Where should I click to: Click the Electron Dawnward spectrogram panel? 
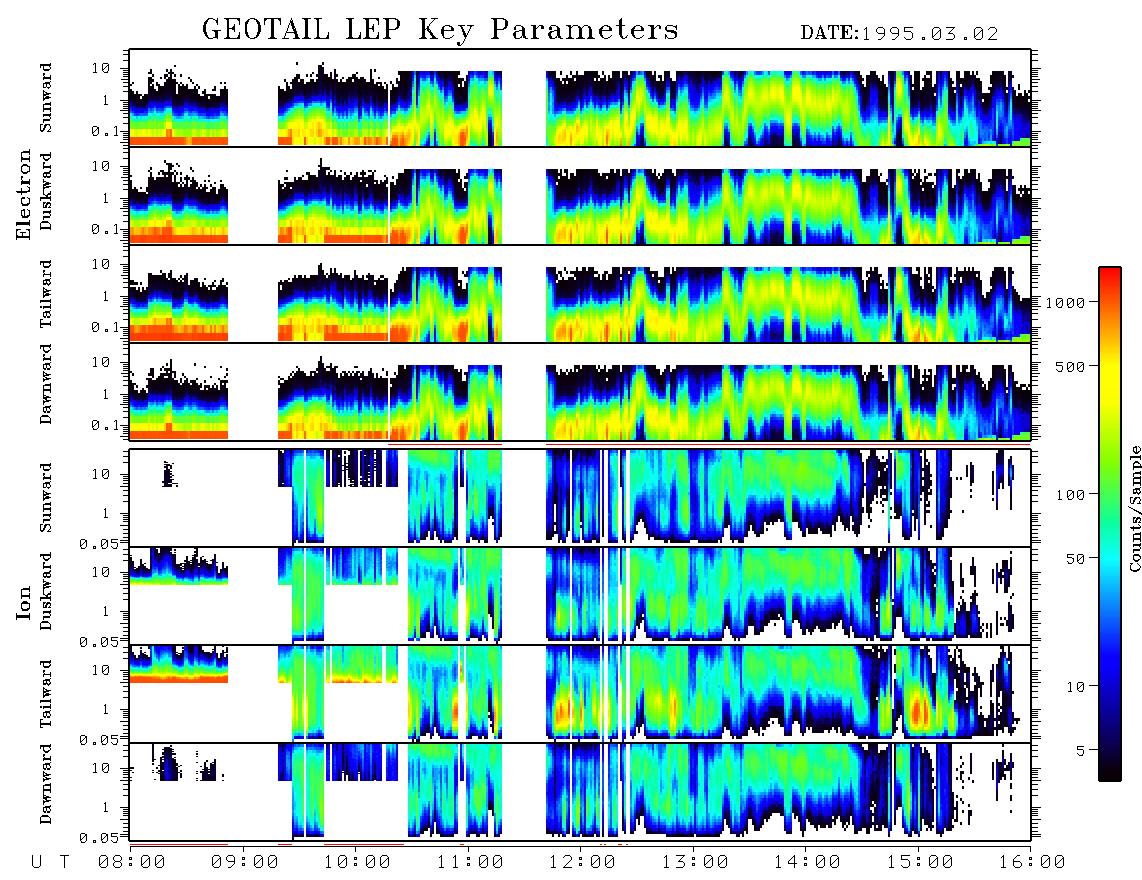(580, 392)
